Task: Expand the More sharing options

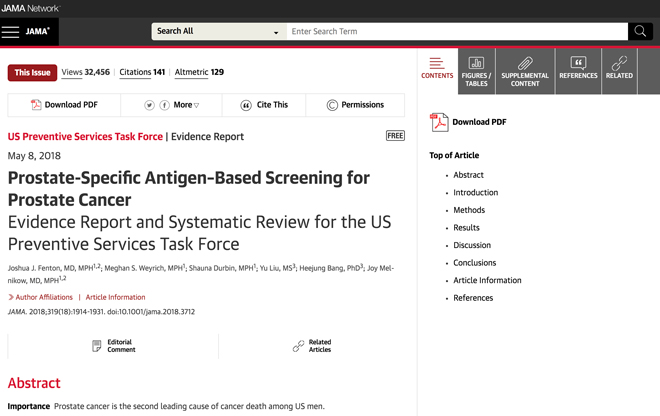Action: pyautogui.click(x=186, y=105)
